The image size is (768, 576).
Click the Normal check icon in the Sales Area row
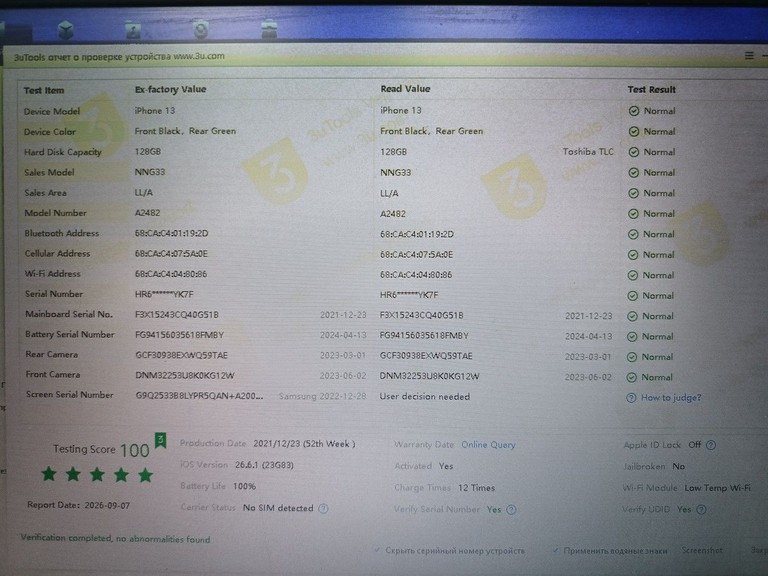tap(633, 193)
